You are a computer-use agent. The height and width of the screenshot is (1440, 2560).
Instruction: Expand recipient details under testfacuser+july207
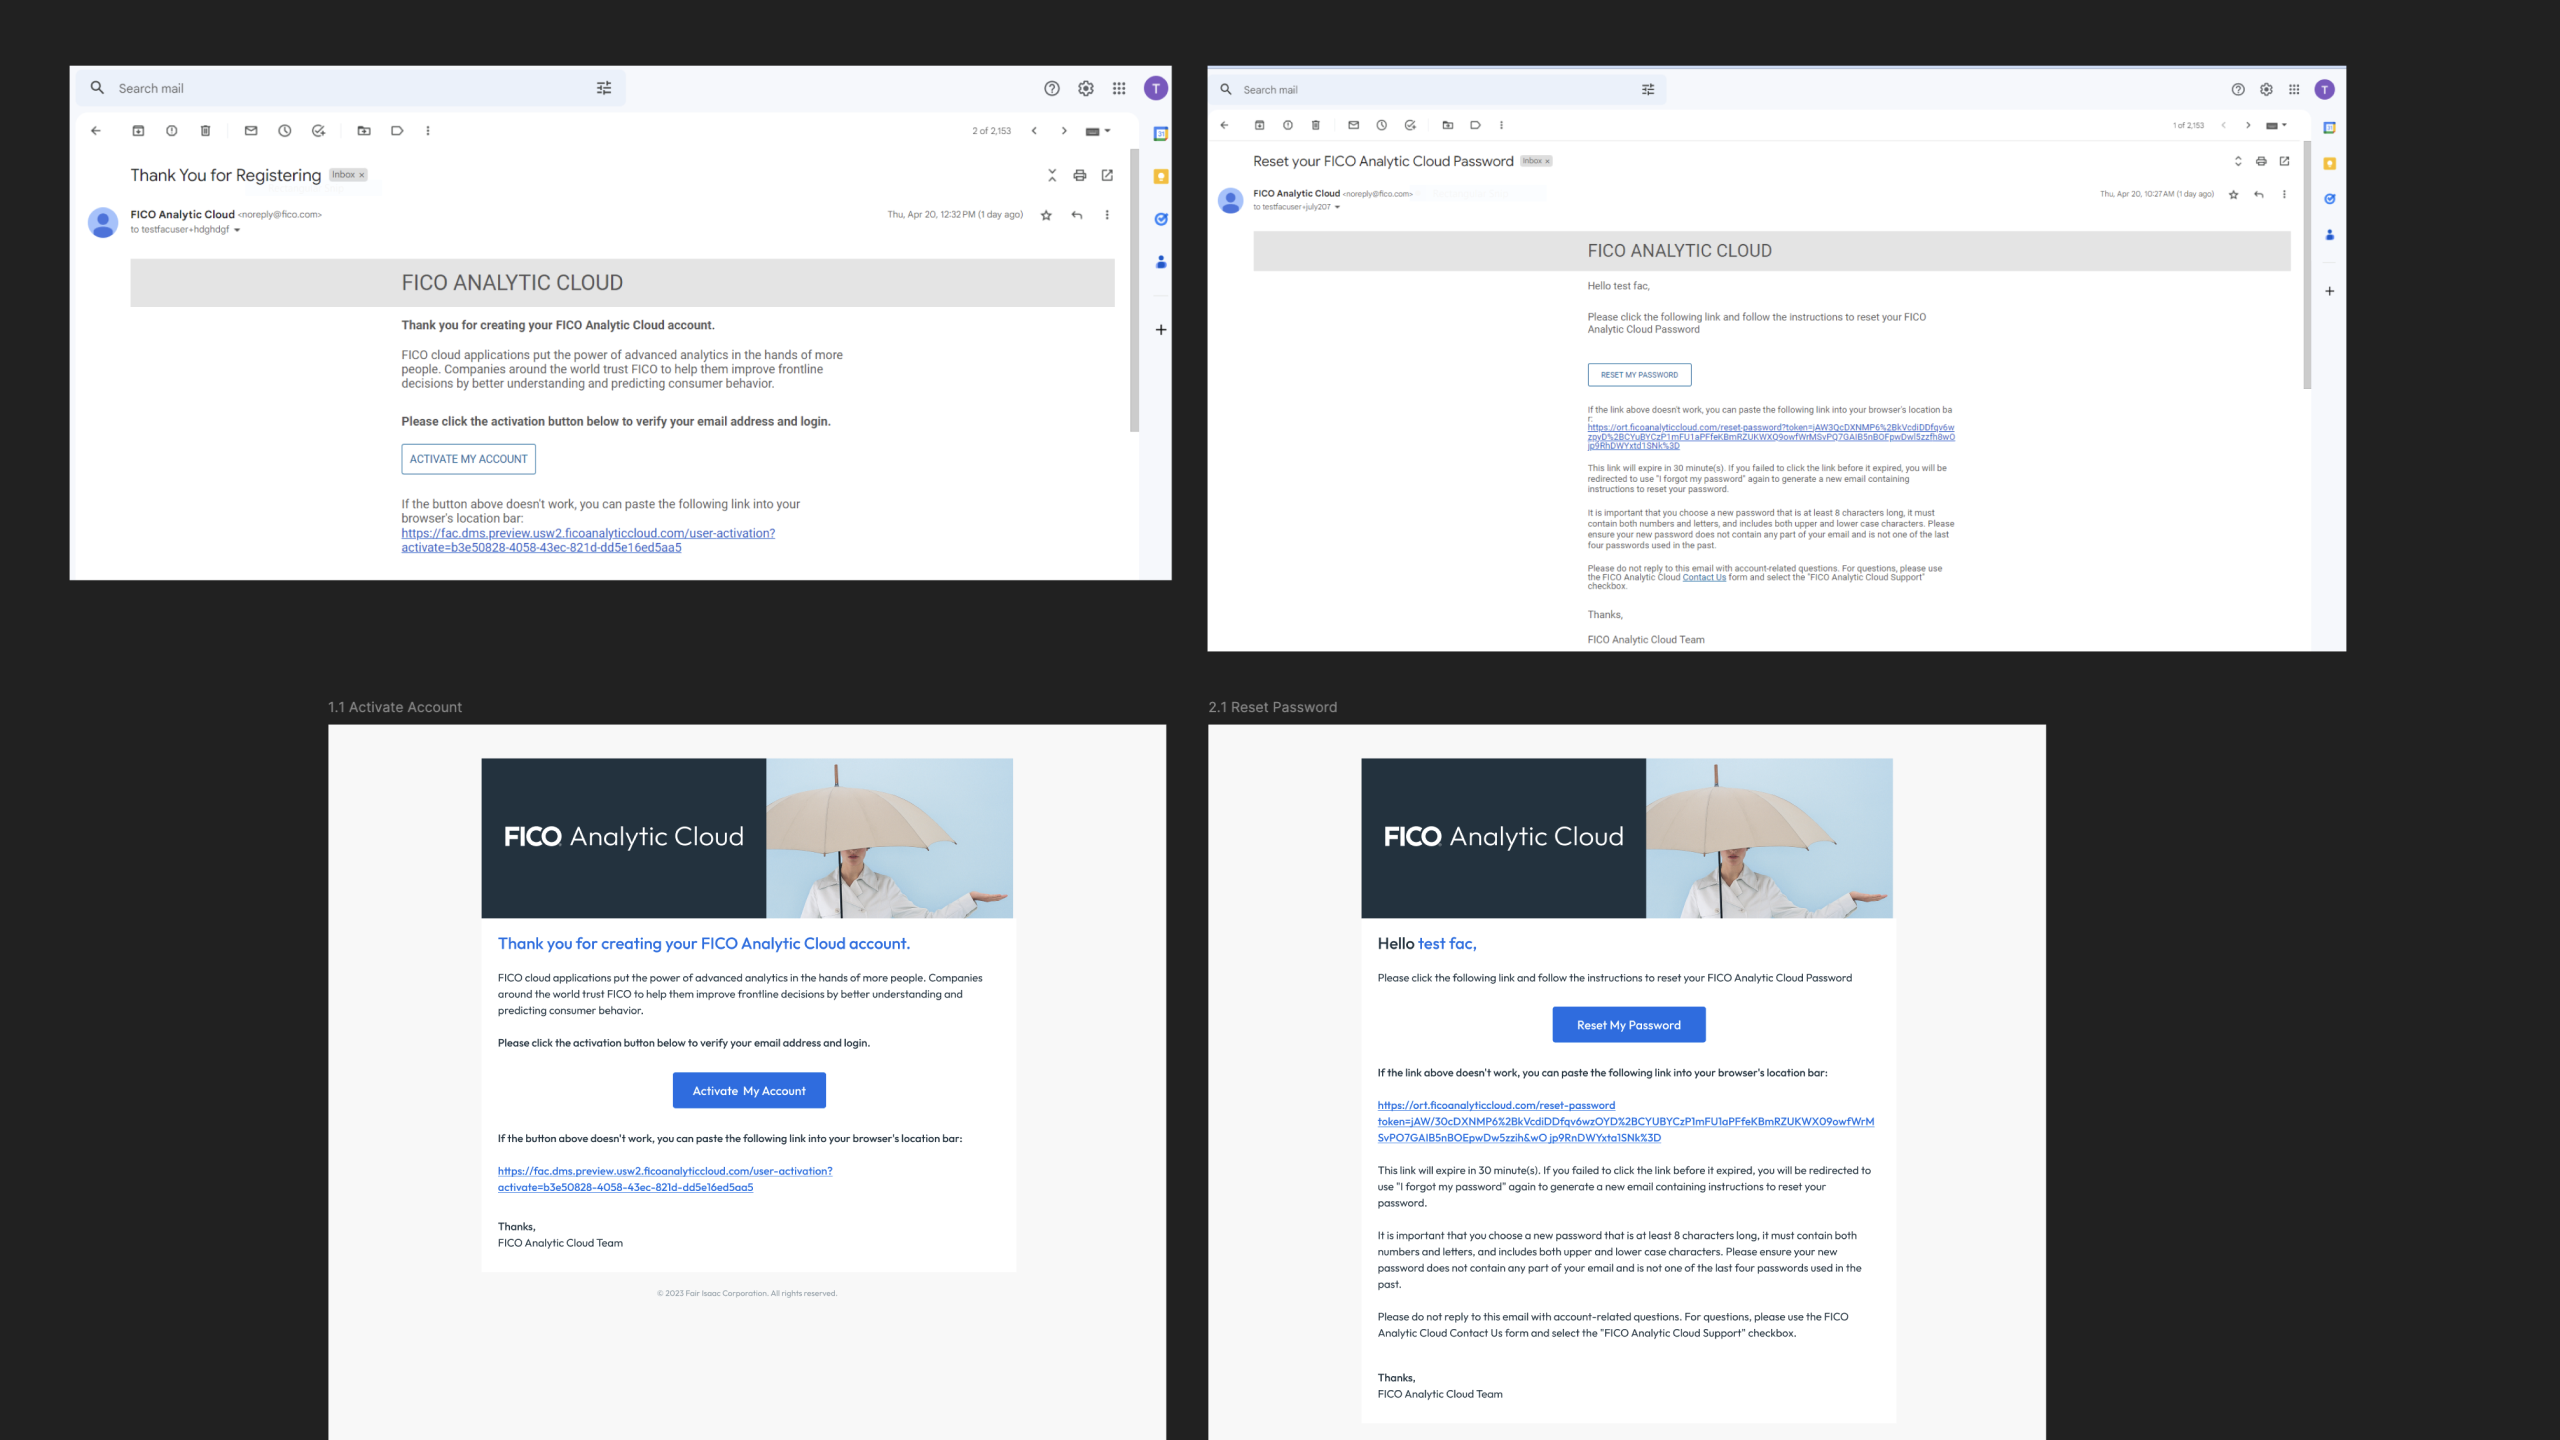click(1337, 207)
